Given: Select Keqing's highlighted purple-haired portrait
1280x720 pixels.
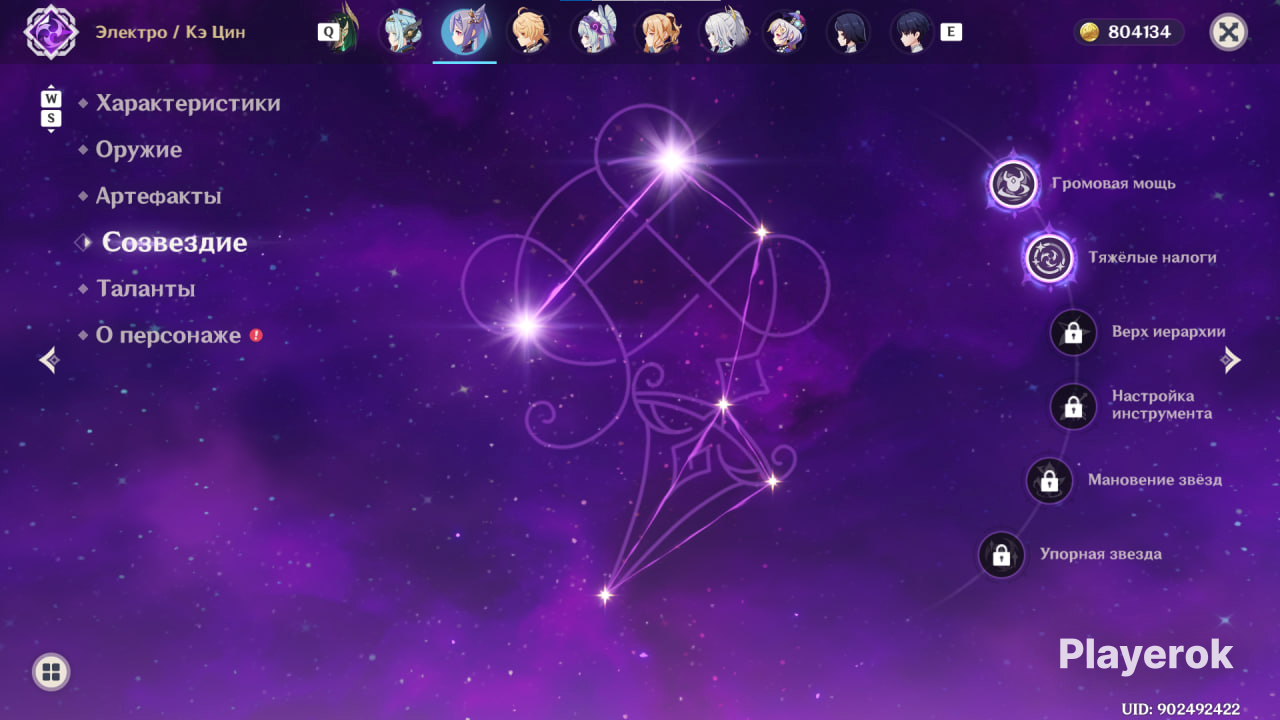Looking at the screenshot, I should coord(465,31).
